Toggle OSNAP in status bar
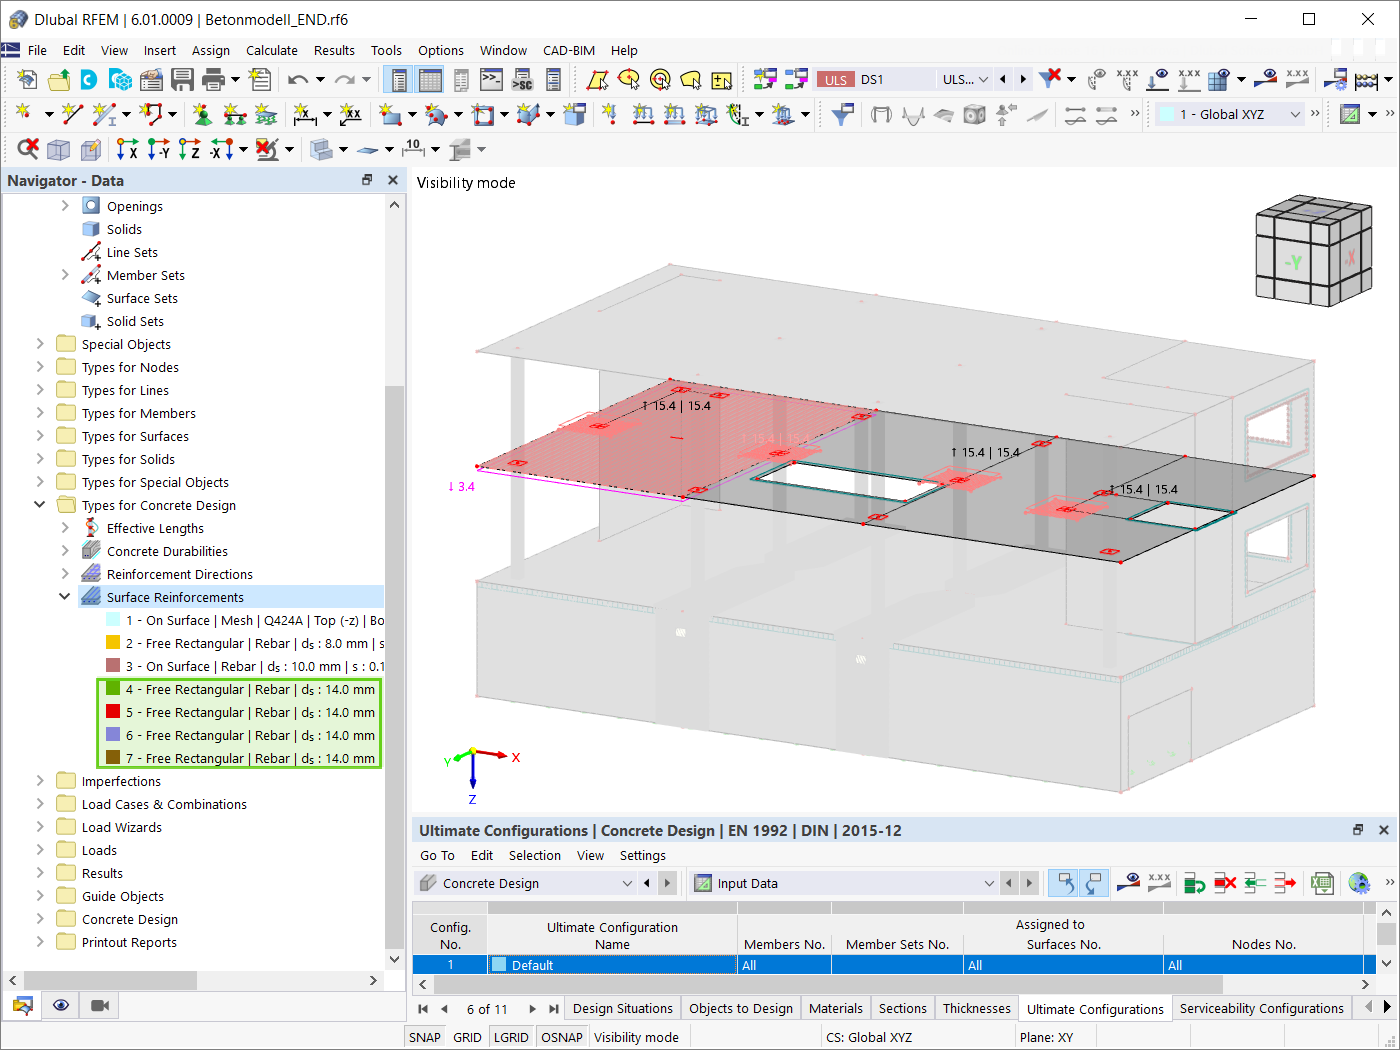Viewport: 1400px width, 1050px height. click(562, 1037)
